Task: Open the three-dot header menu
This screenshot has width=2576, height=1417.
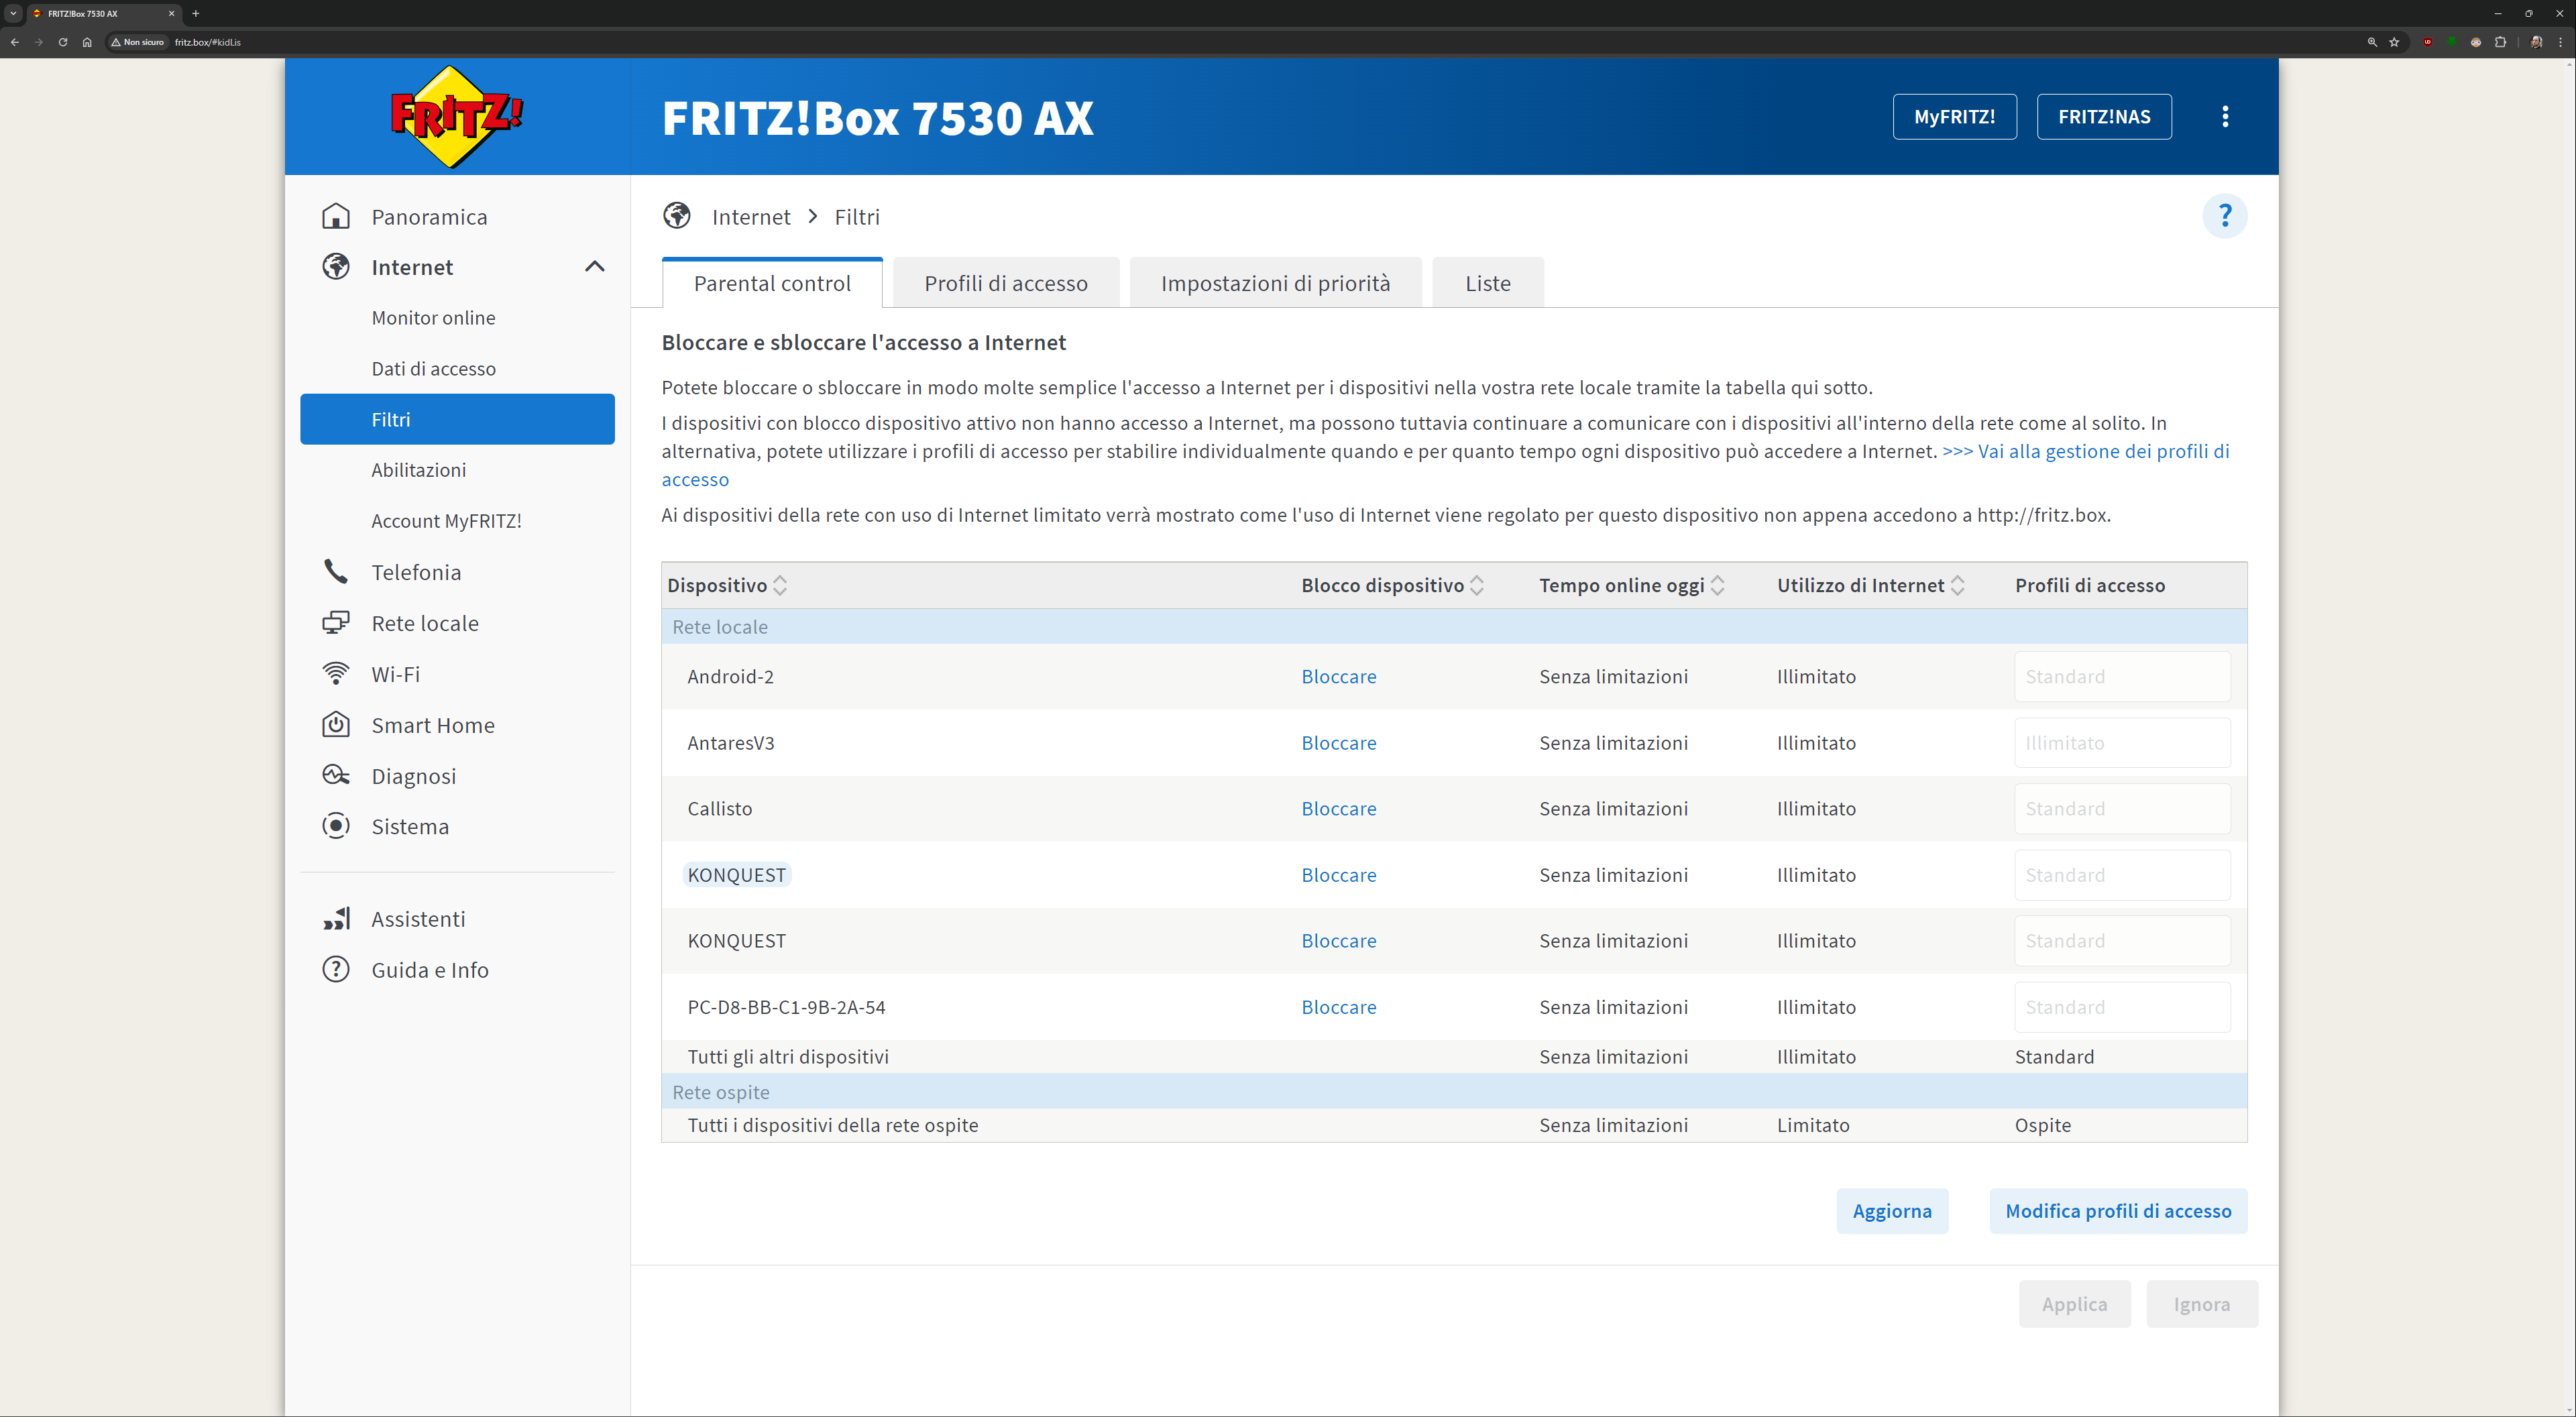Action: click(2224, 117)
